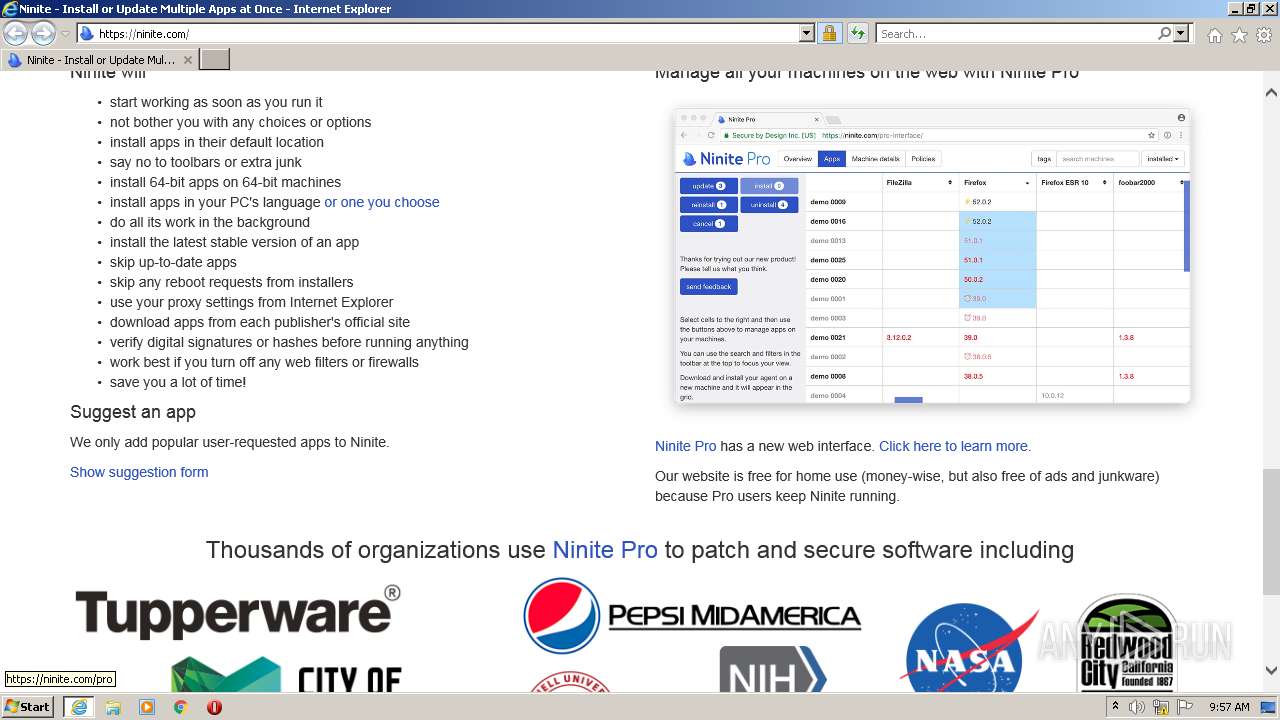Click the Search box field
The width and height of the screenshot is (1280, 720).
click(x=1017, y=34)
